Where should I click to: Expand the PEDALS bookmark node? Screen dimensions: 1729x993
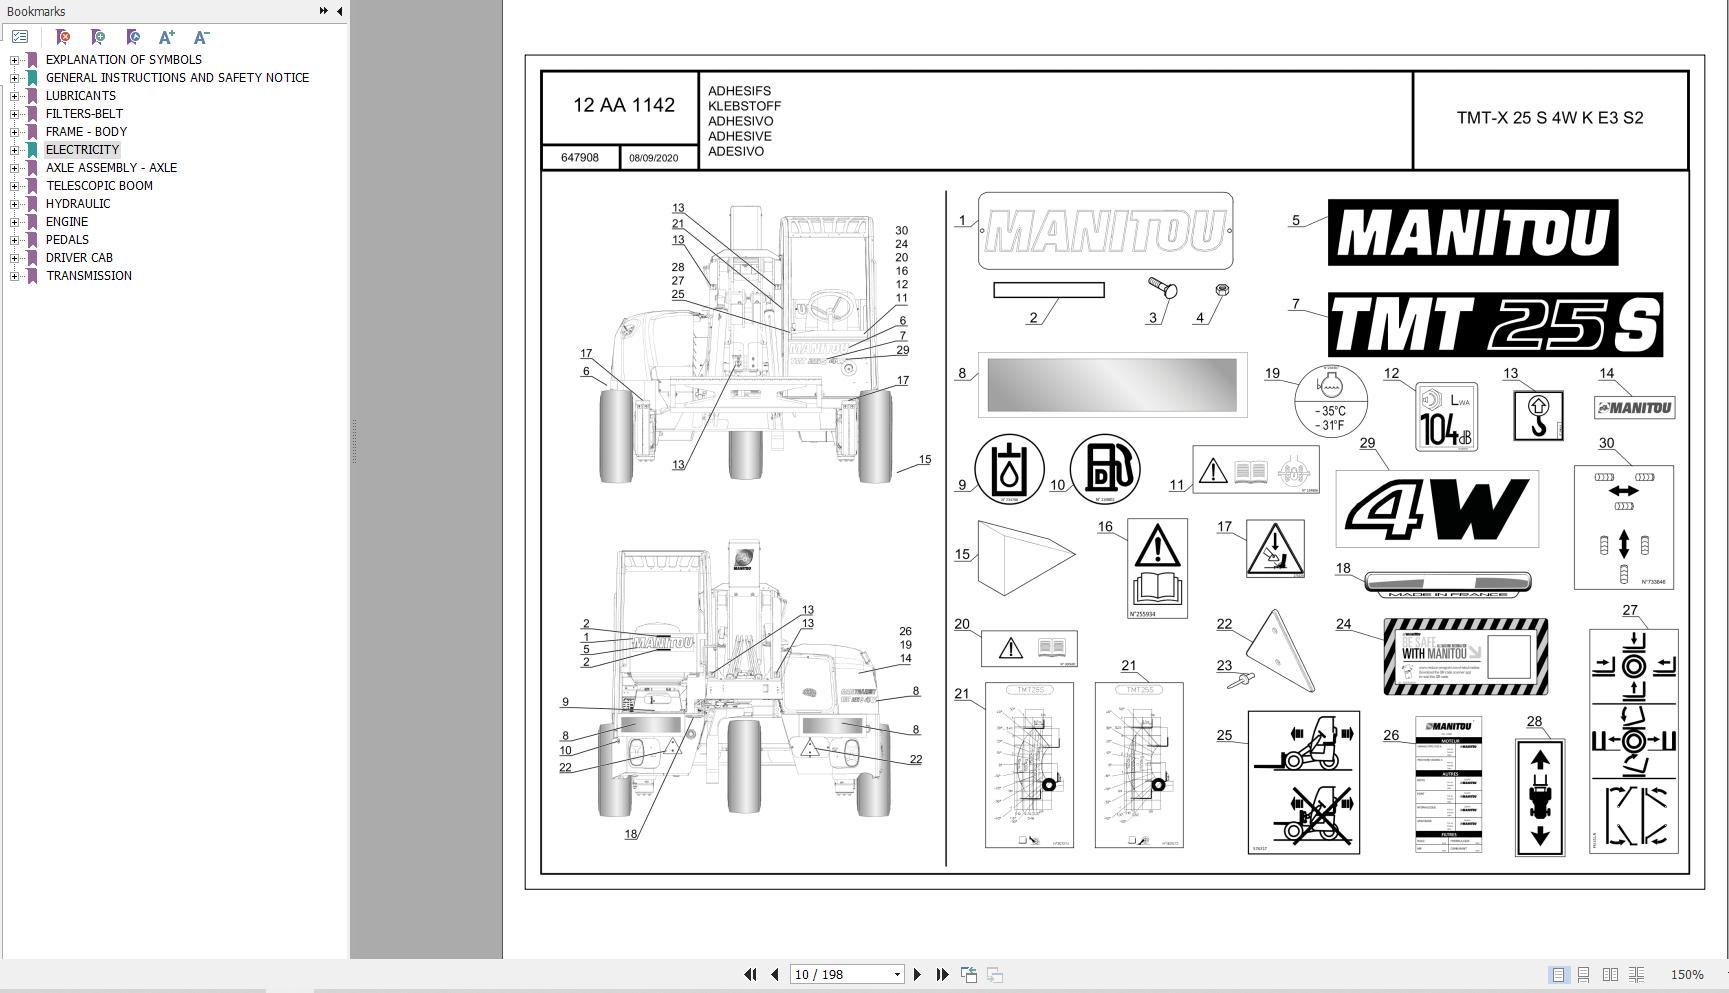pos(15,239)
